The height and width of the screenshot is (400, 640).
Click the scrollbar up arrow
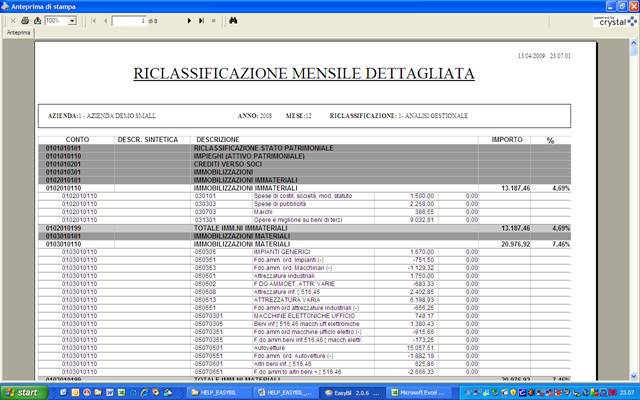point(633,42)
